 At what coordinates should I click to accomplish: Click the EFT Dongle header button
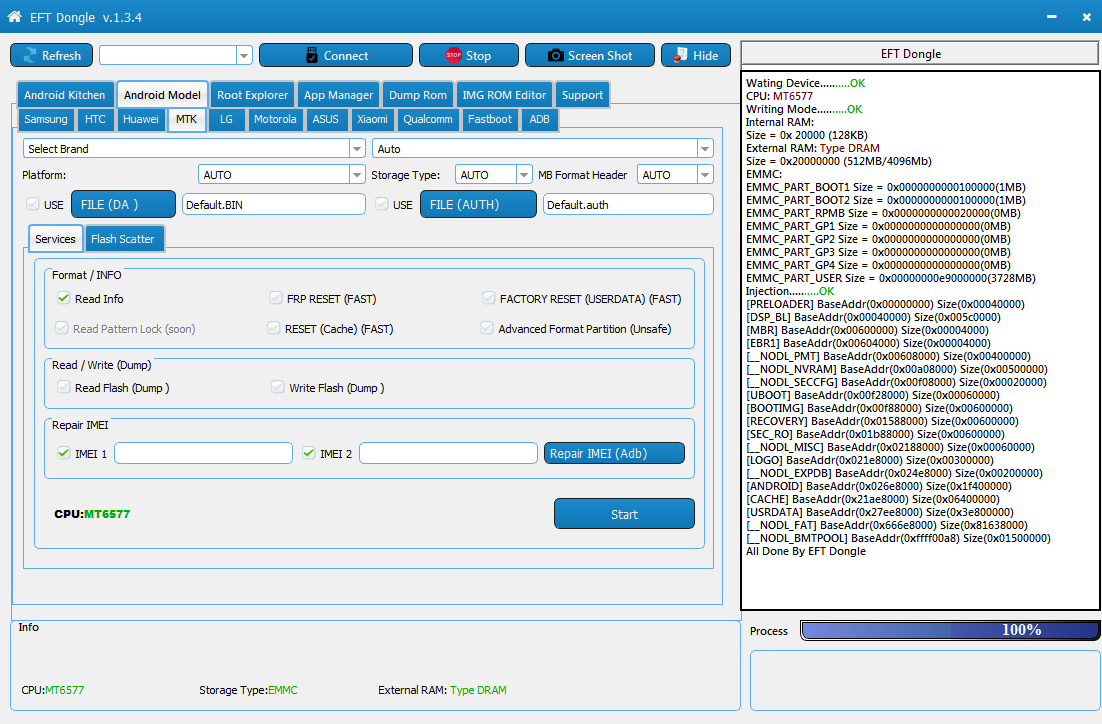pos(919,54)
